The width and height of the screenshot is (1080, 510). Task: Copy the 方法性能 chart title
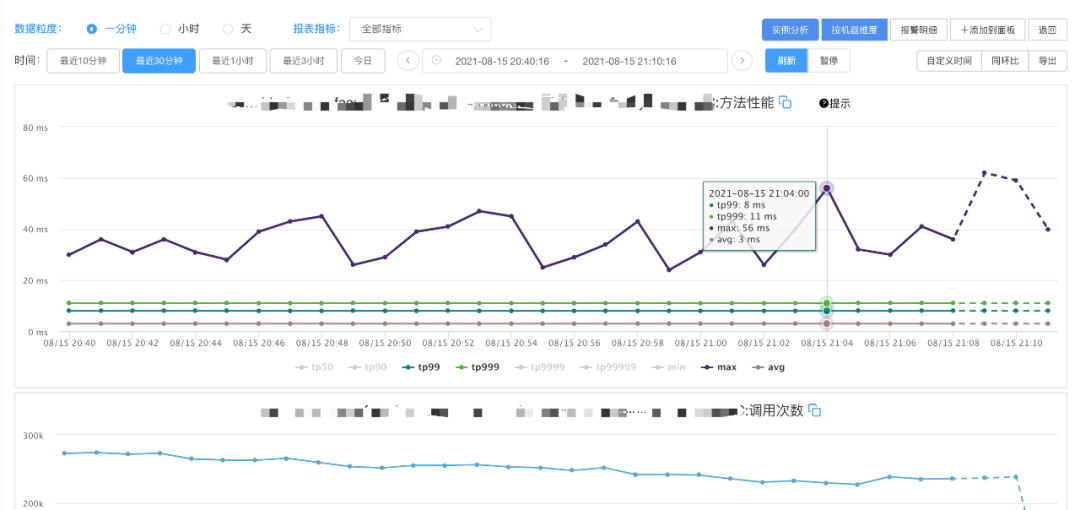coord(785,103)
